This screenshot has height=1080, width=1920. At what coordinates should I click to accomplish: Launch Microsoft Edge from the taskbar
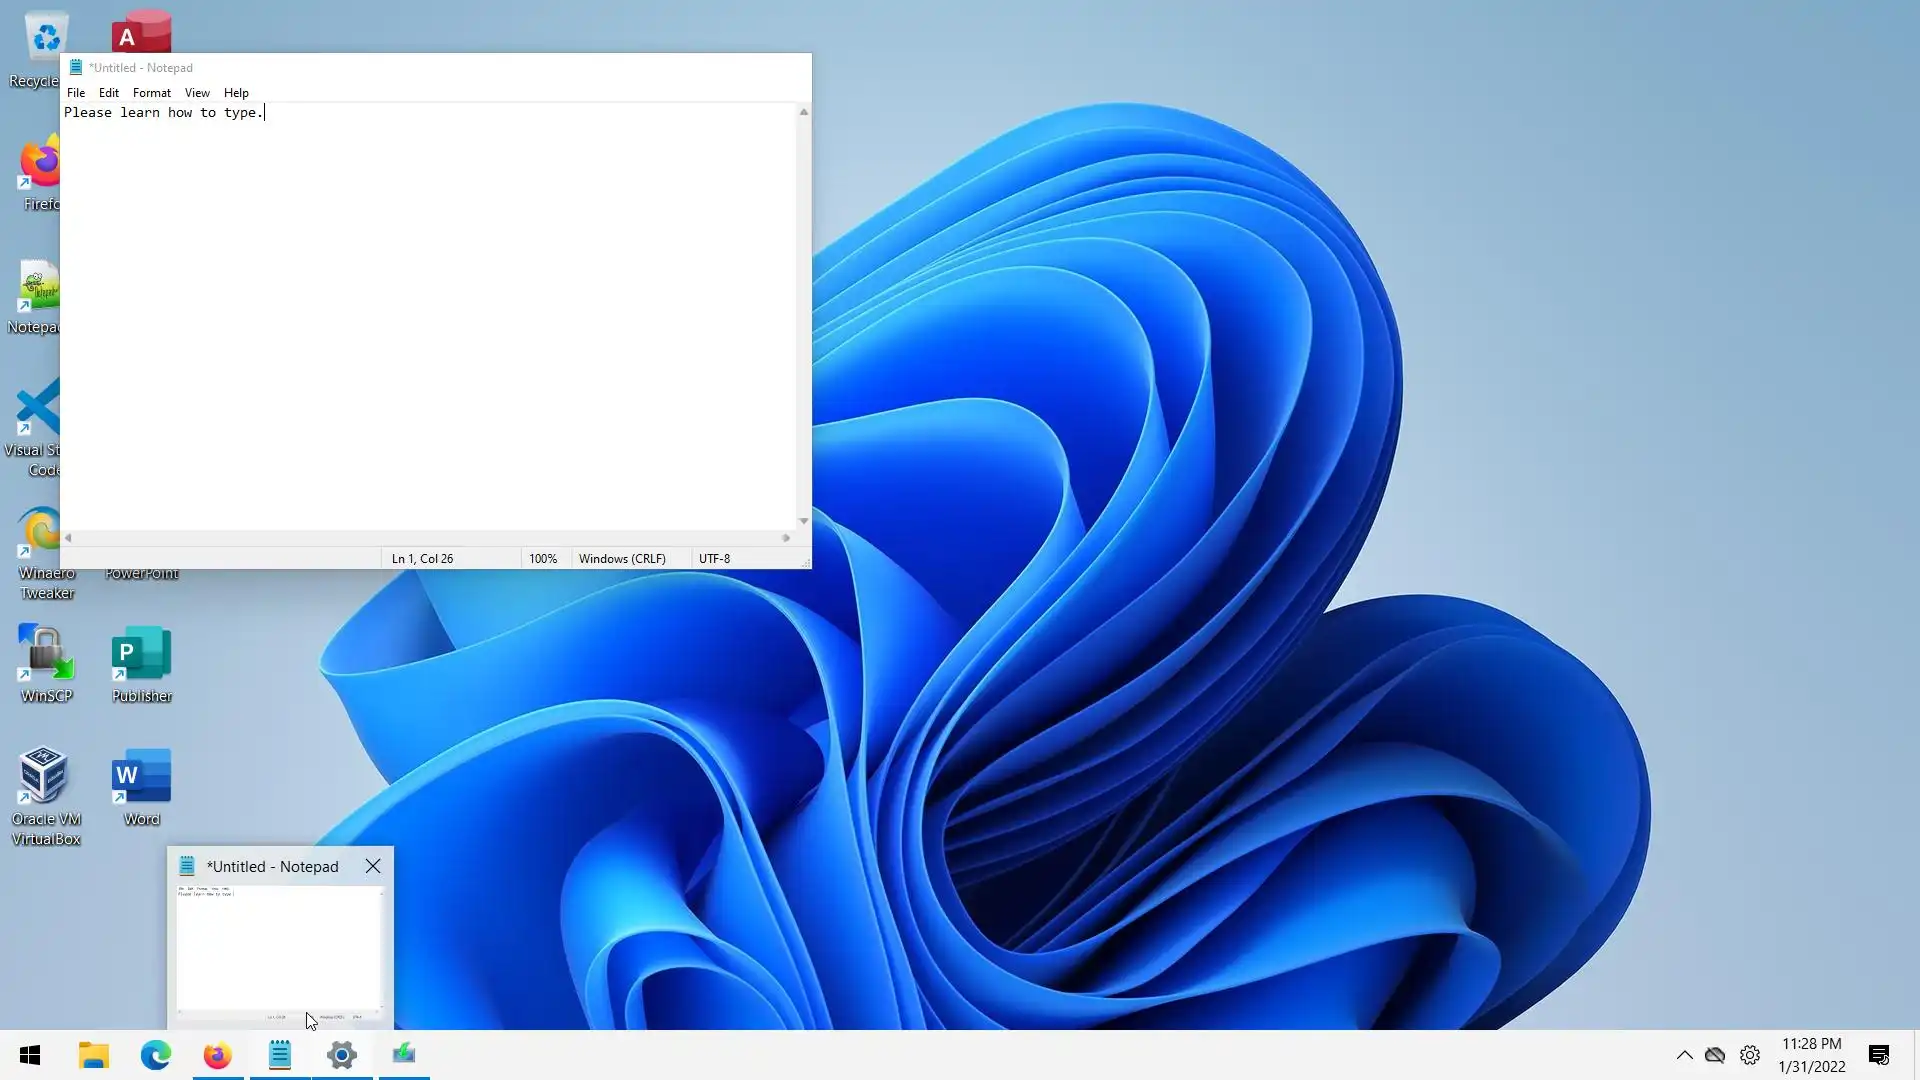(156, 1055)
